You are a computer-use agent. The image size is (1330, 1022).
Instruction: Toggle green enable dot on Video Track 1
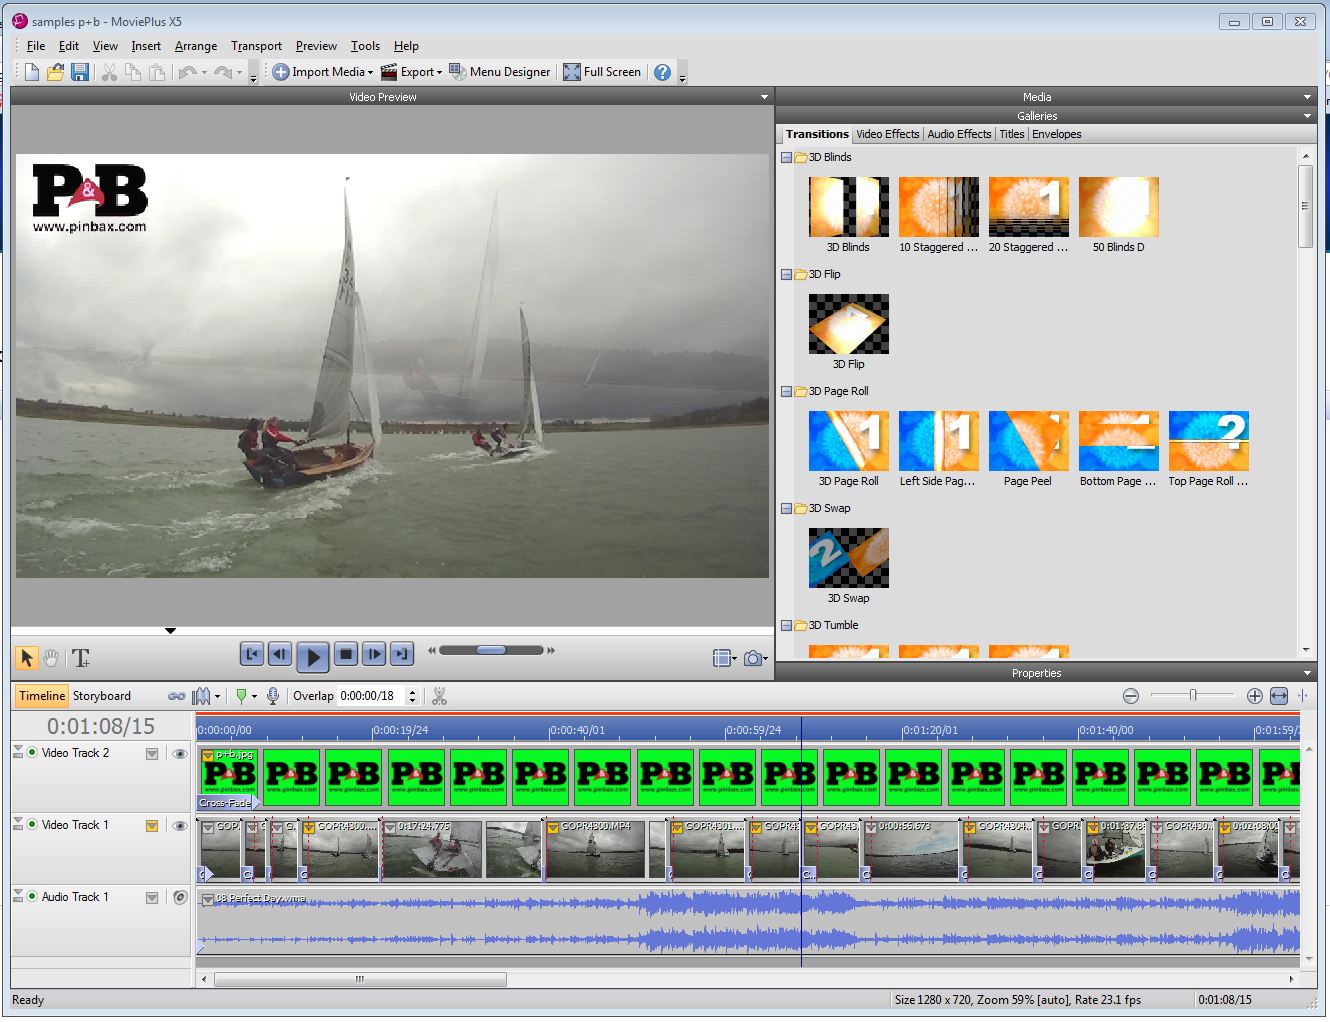(32, 824)
